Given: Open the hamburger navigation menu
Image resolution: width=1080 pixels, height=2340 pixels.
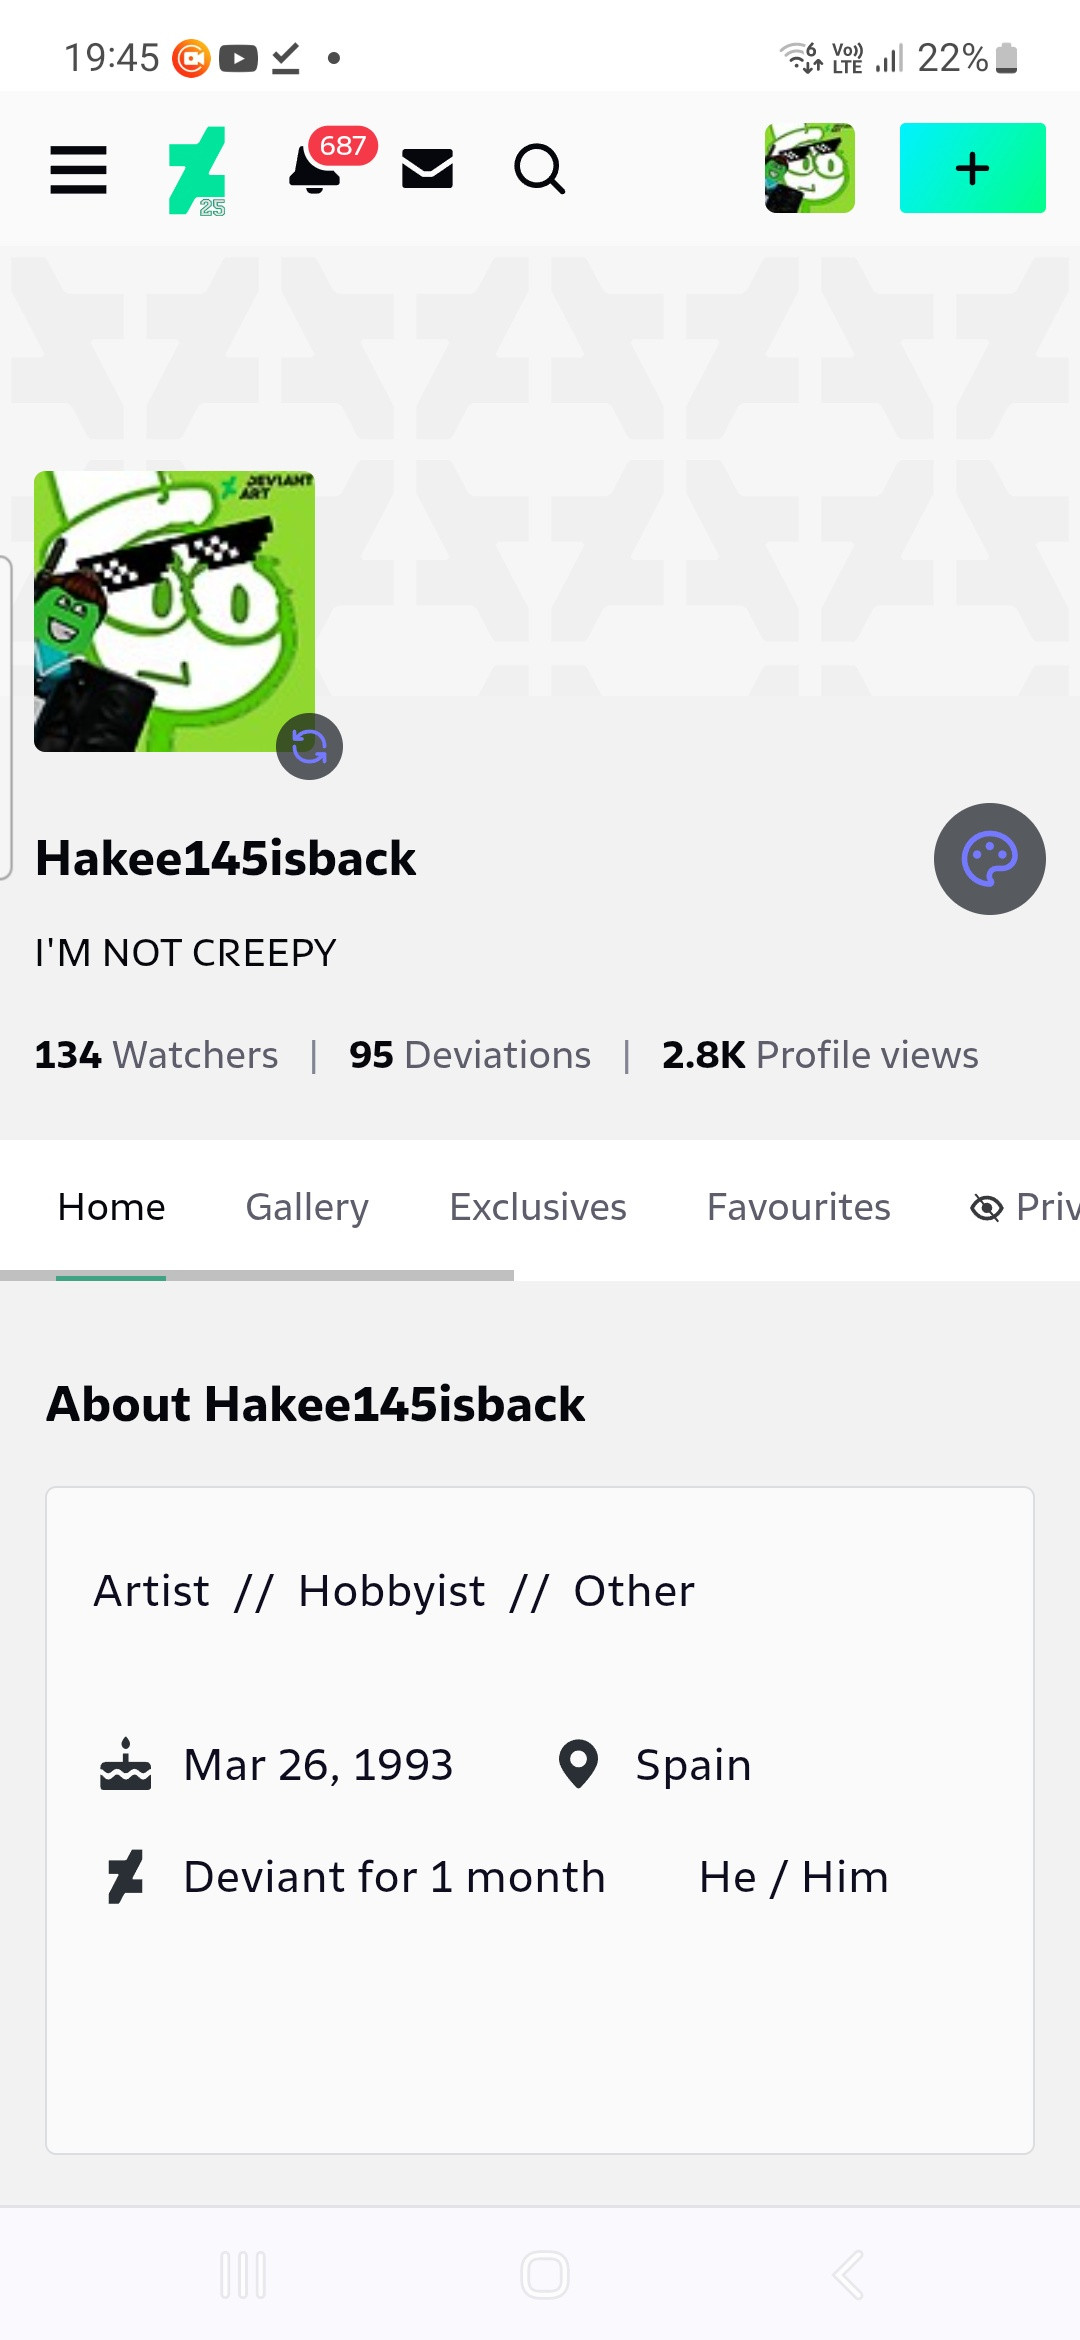Looking at the screenshot, I should coord(78,170).
